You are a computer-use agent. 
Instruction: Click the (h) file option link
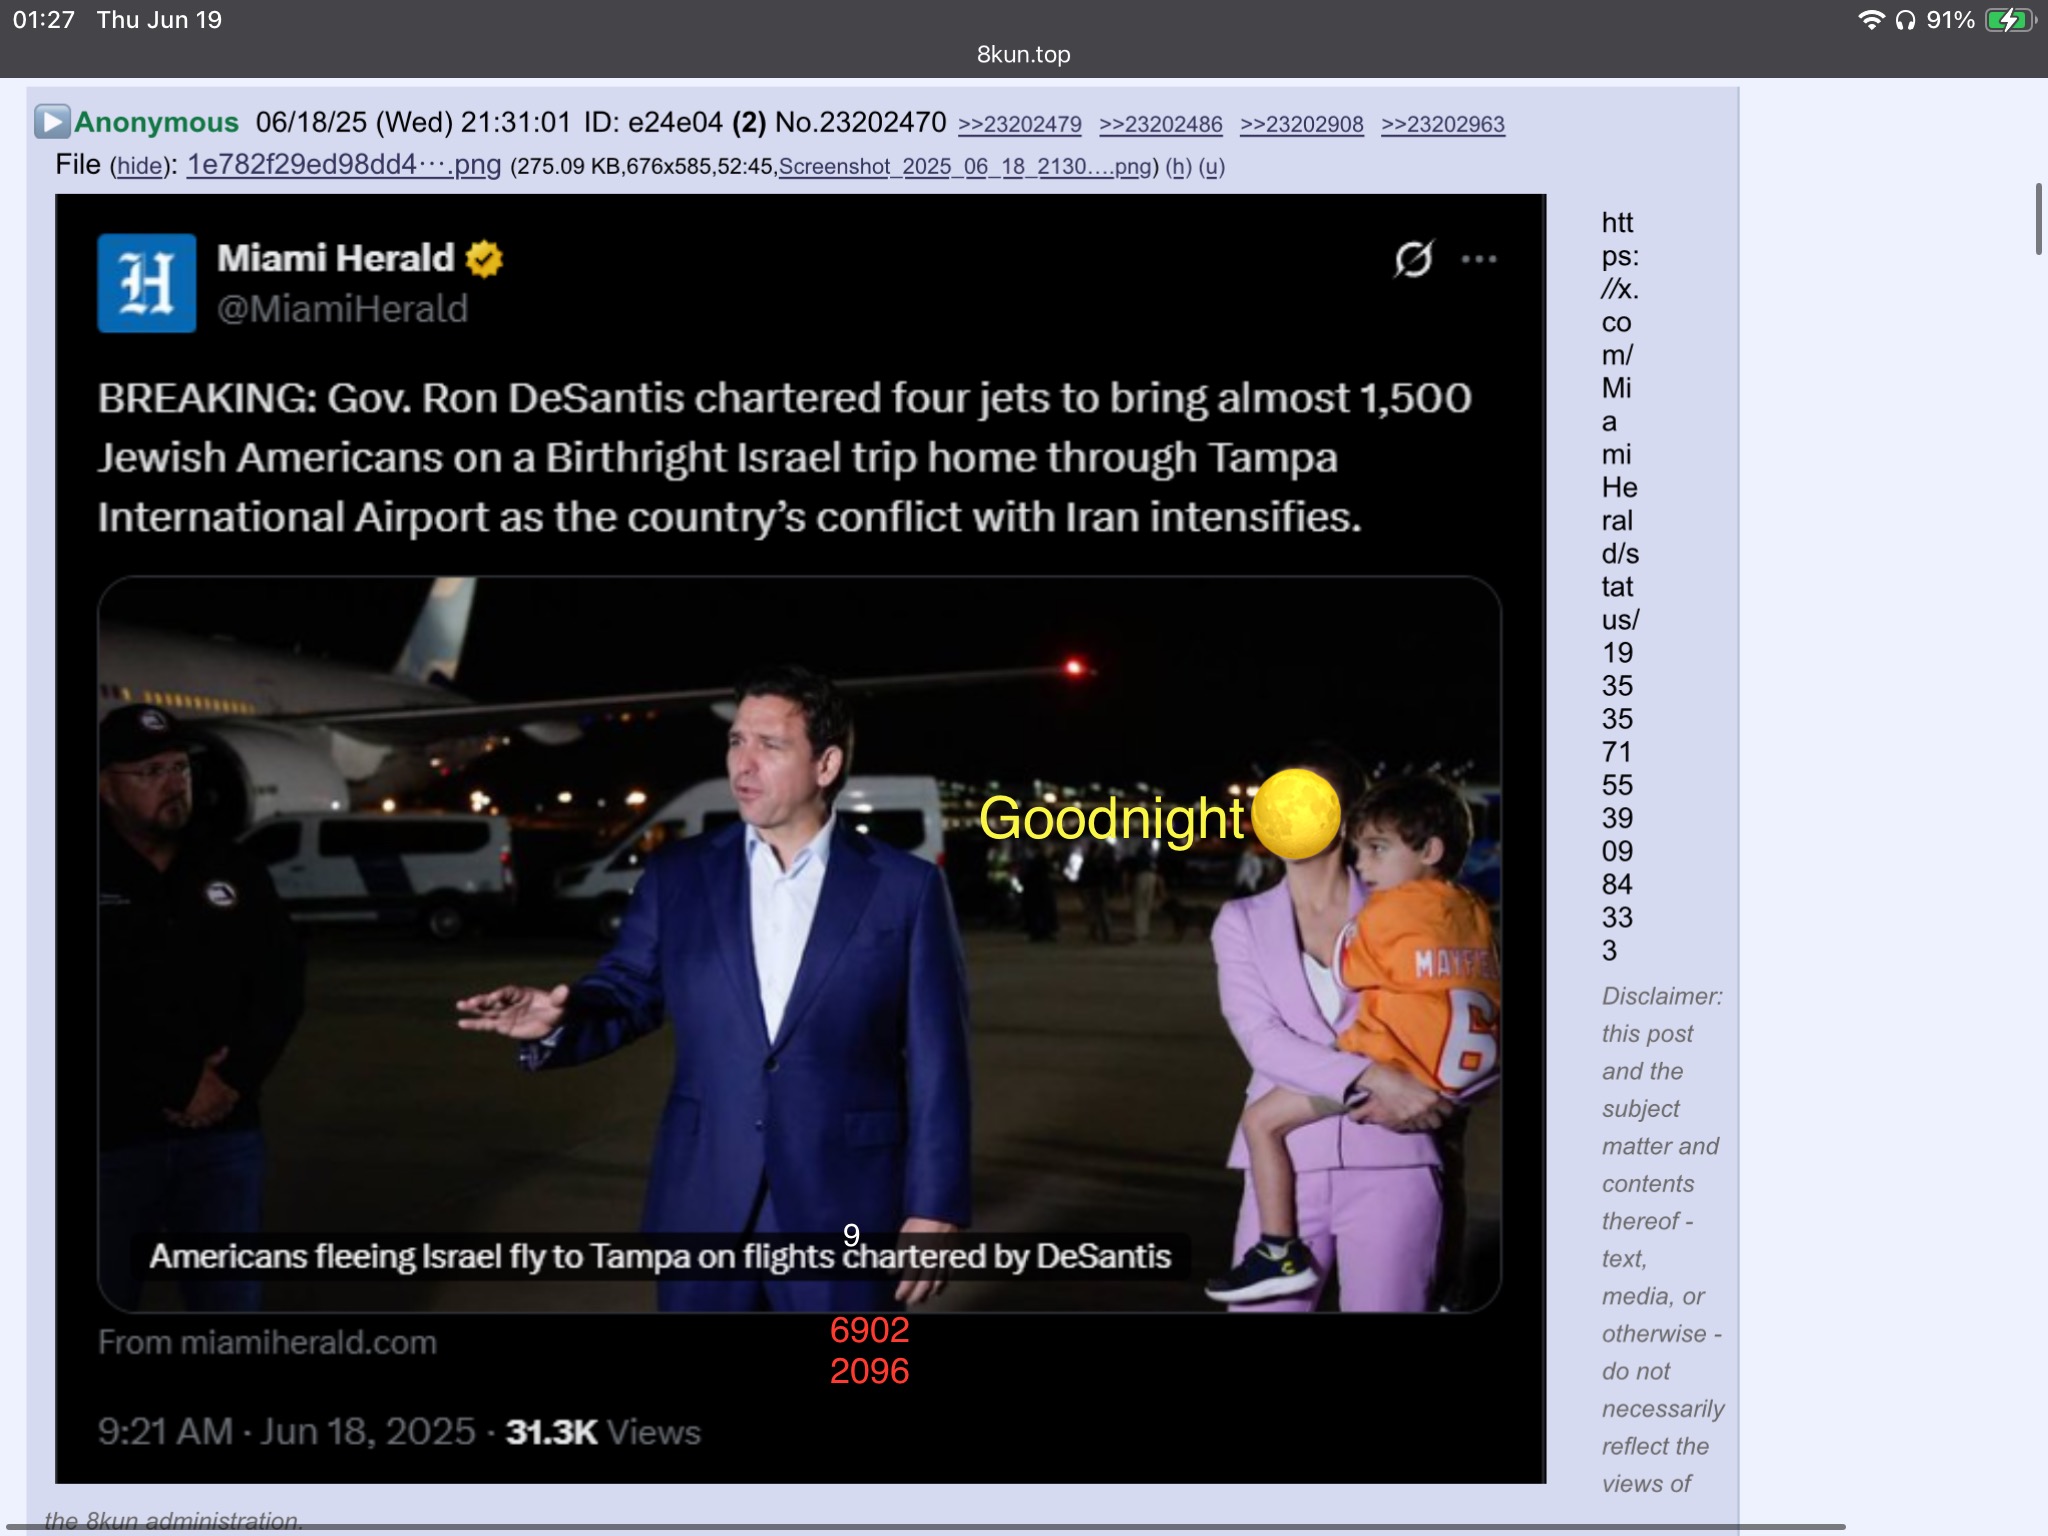coord(1179,166)
